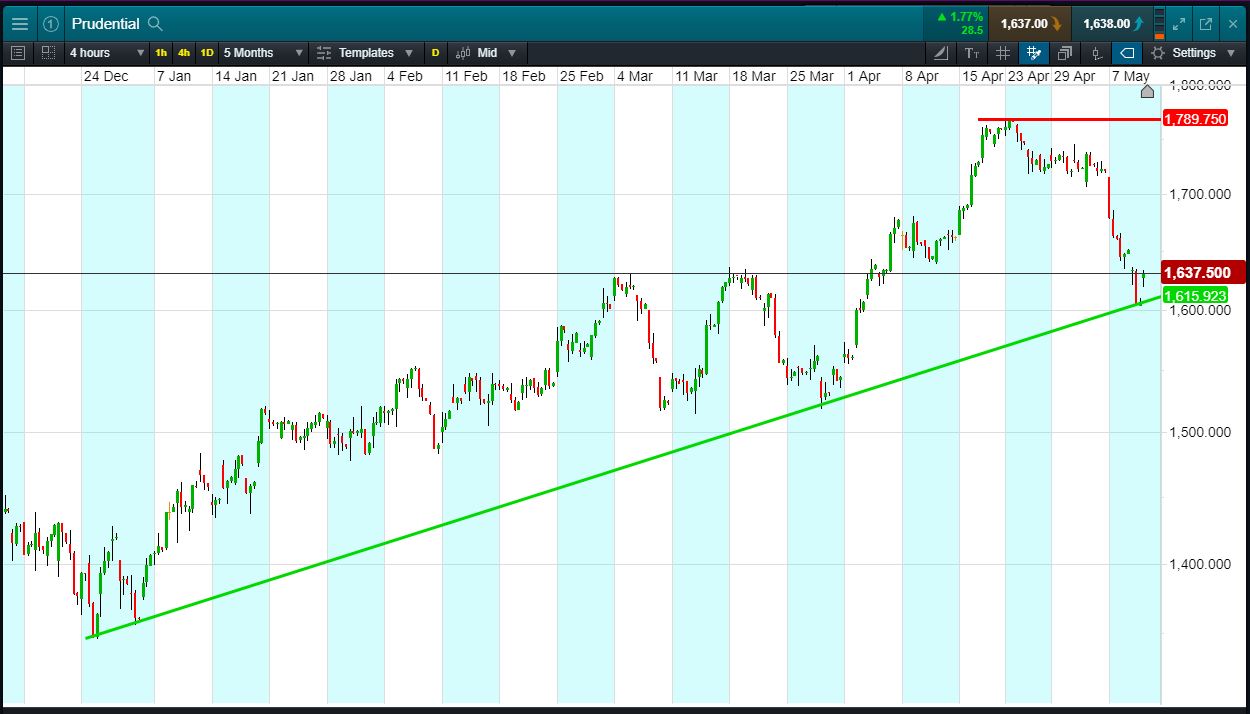Select the green ascending trendline
The image size is (1250, 714).
624,467
